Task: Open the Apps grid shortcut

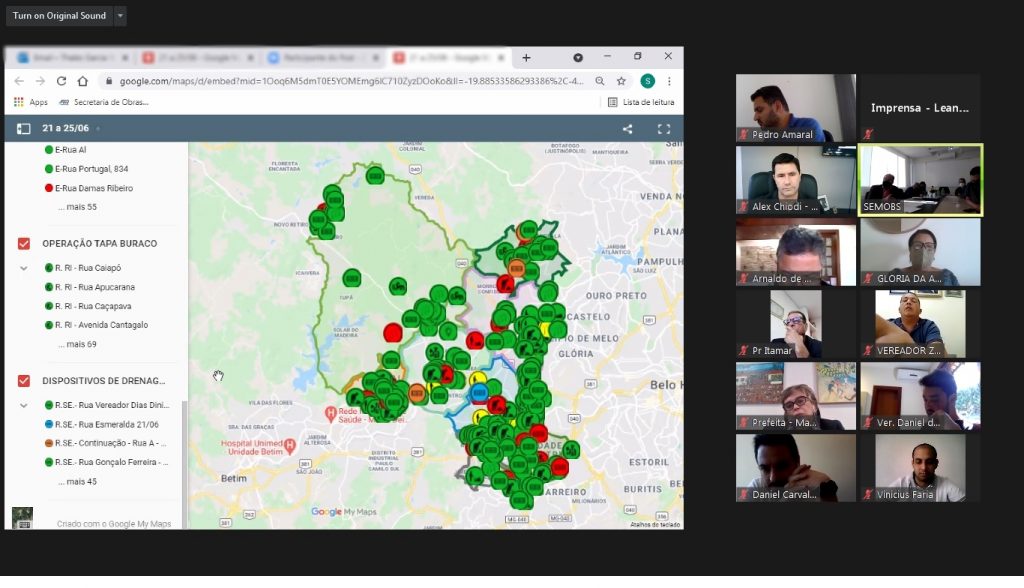Action: tap(31, 102)
